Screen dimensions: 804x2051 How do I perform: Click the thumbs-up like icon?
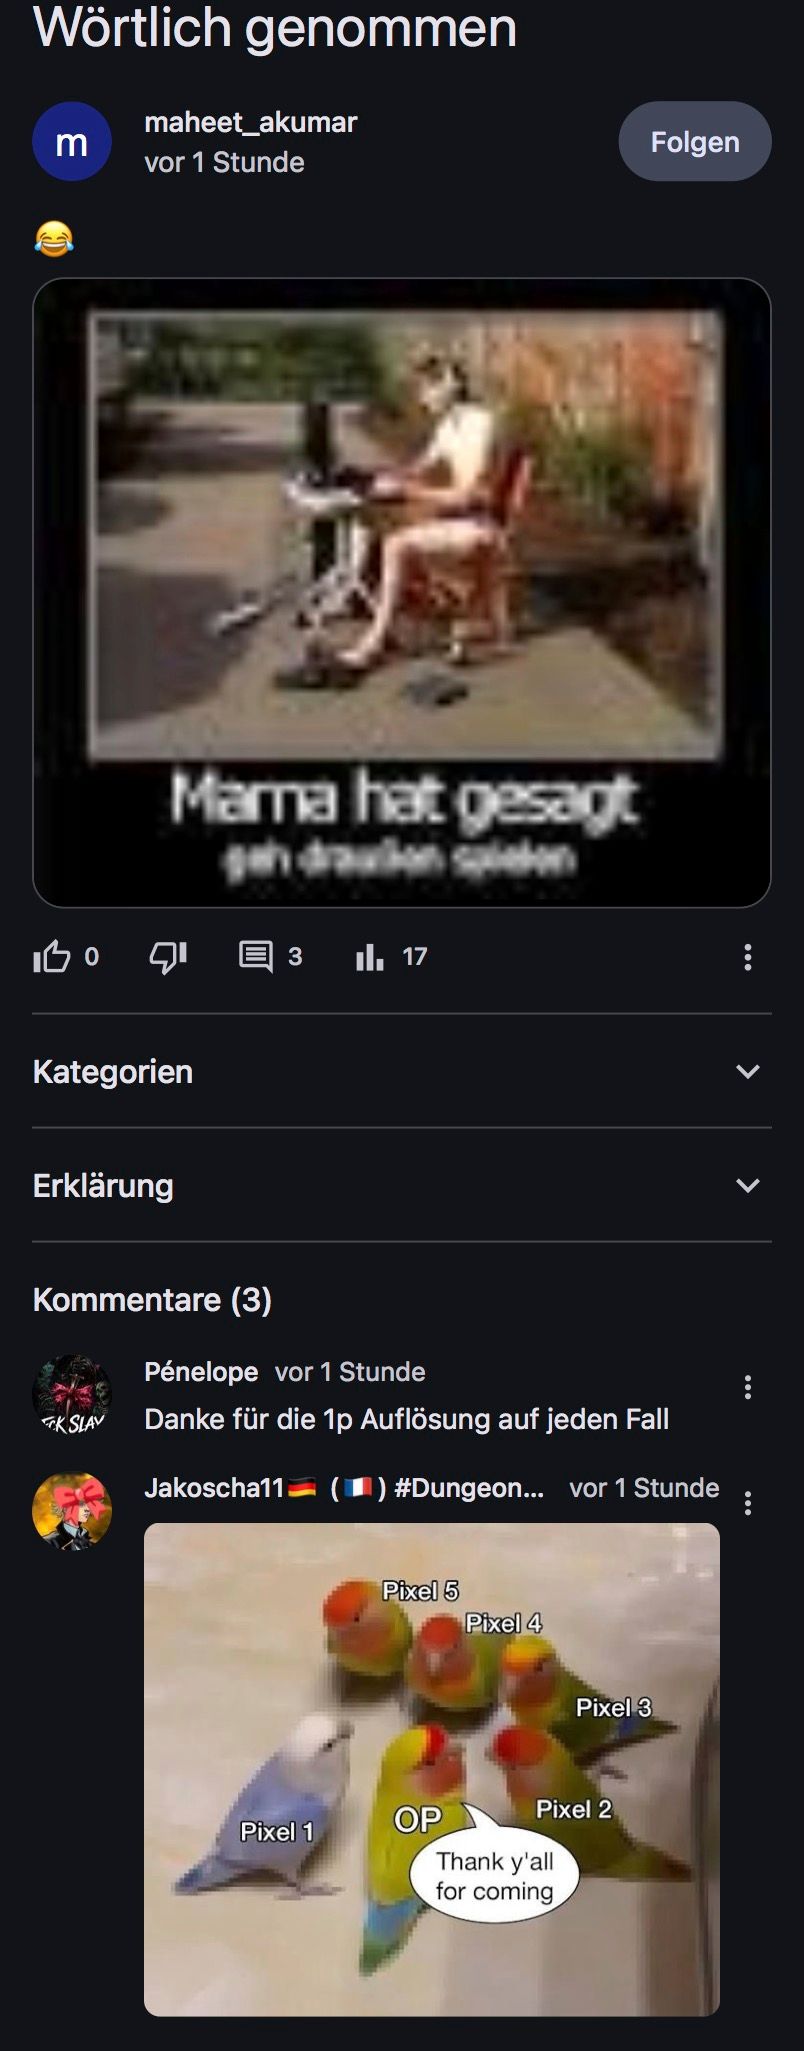(52, 957)
